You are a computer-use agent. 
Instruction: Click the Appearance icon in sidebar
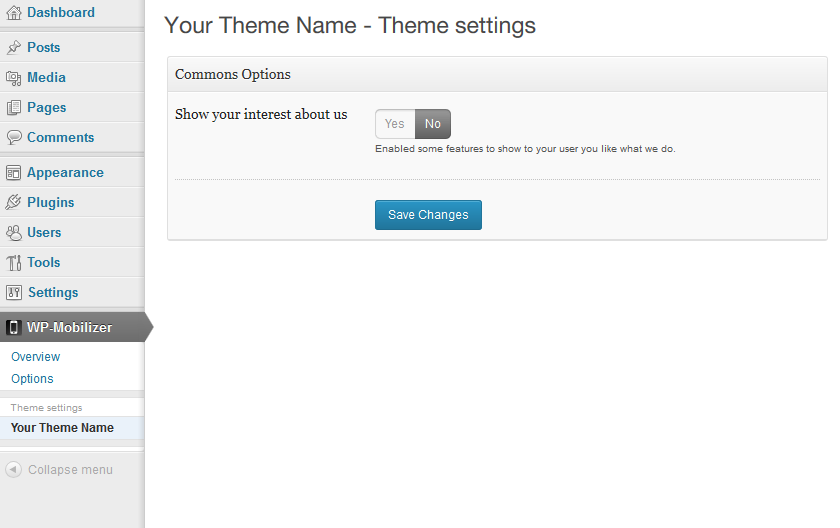[x=13, y=172]
